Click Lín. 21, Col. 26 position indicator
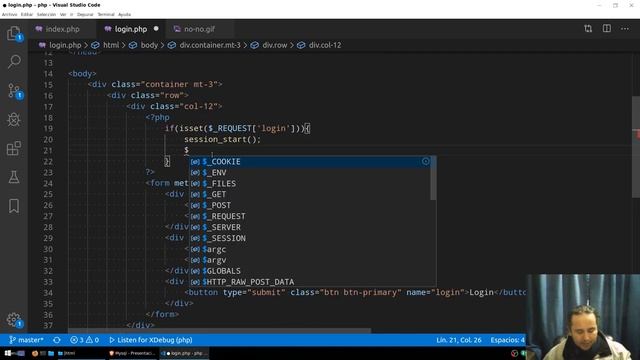640x360 pixels. point(459,340)
